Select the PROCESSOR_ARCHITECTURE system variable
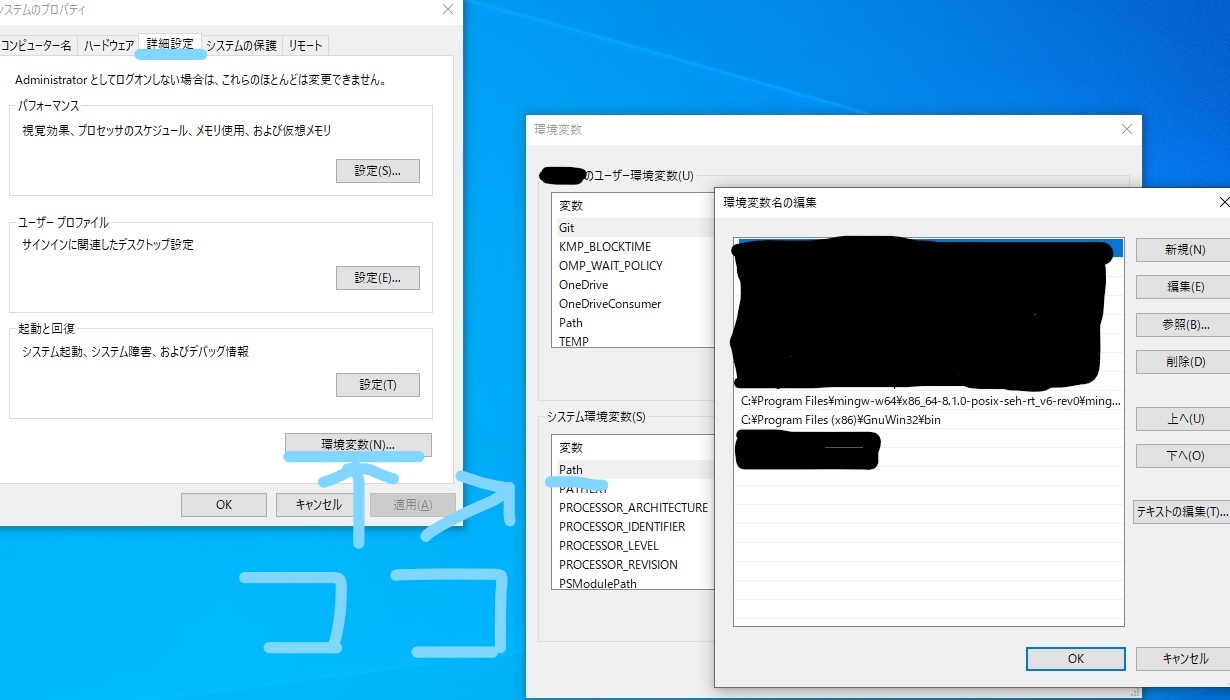The width and height of the screenshot is (1230, 700). pyautogui.click(x=632, y=507)
